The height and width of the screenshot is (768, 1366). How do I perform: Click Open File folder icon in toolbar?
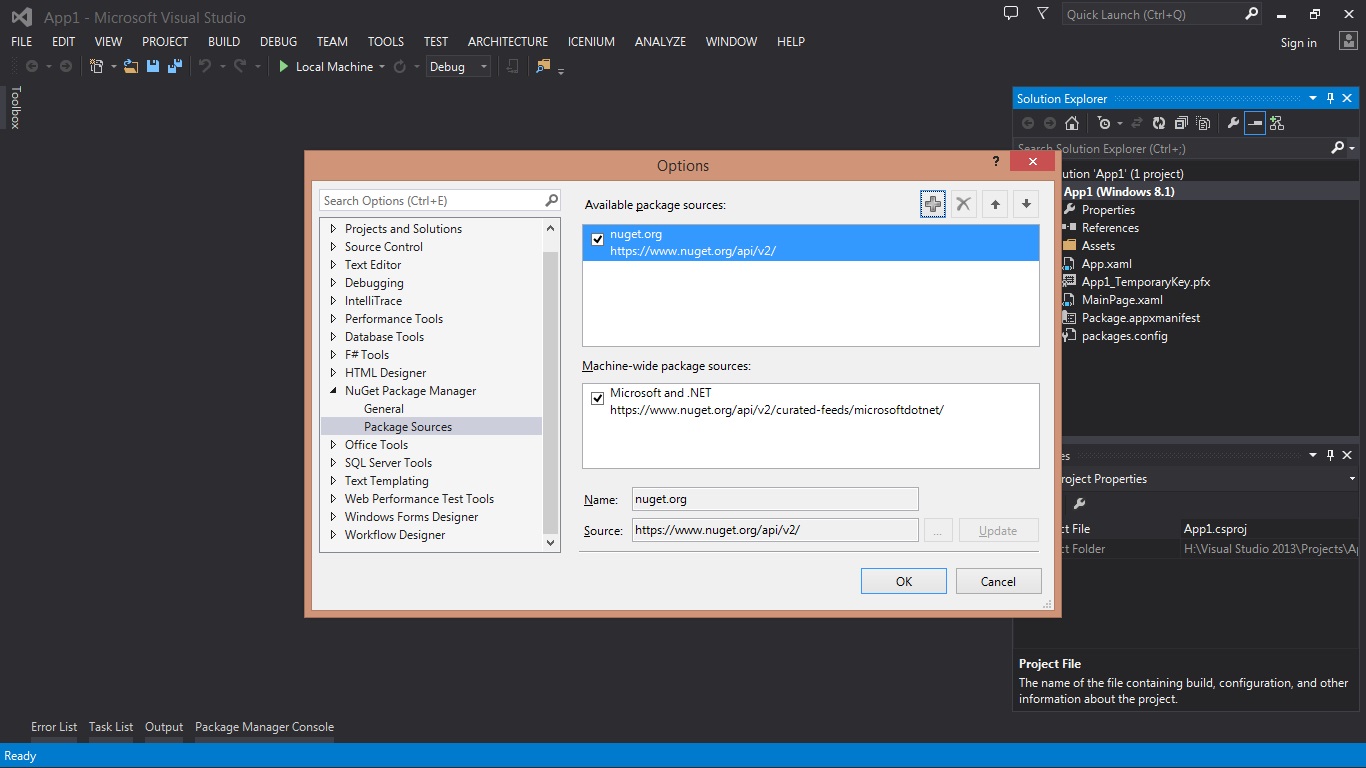131,66
